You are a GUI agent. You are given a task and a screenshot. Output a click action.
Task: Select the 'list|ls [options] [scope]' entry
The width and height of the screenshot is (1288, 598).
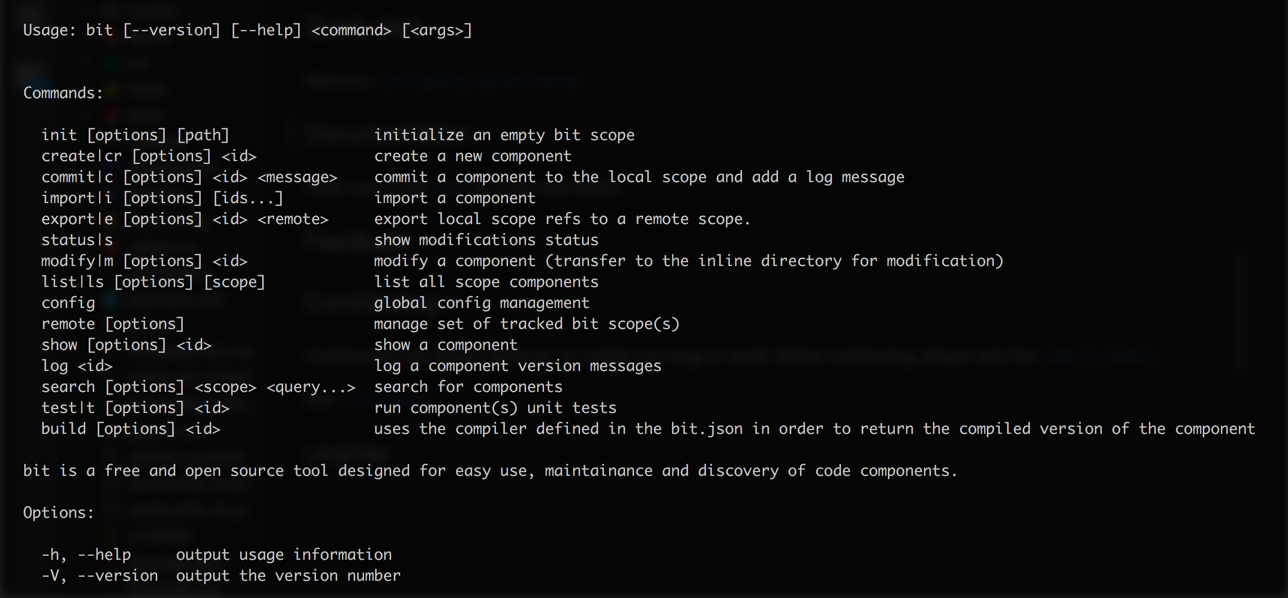[x=153, y=282]
